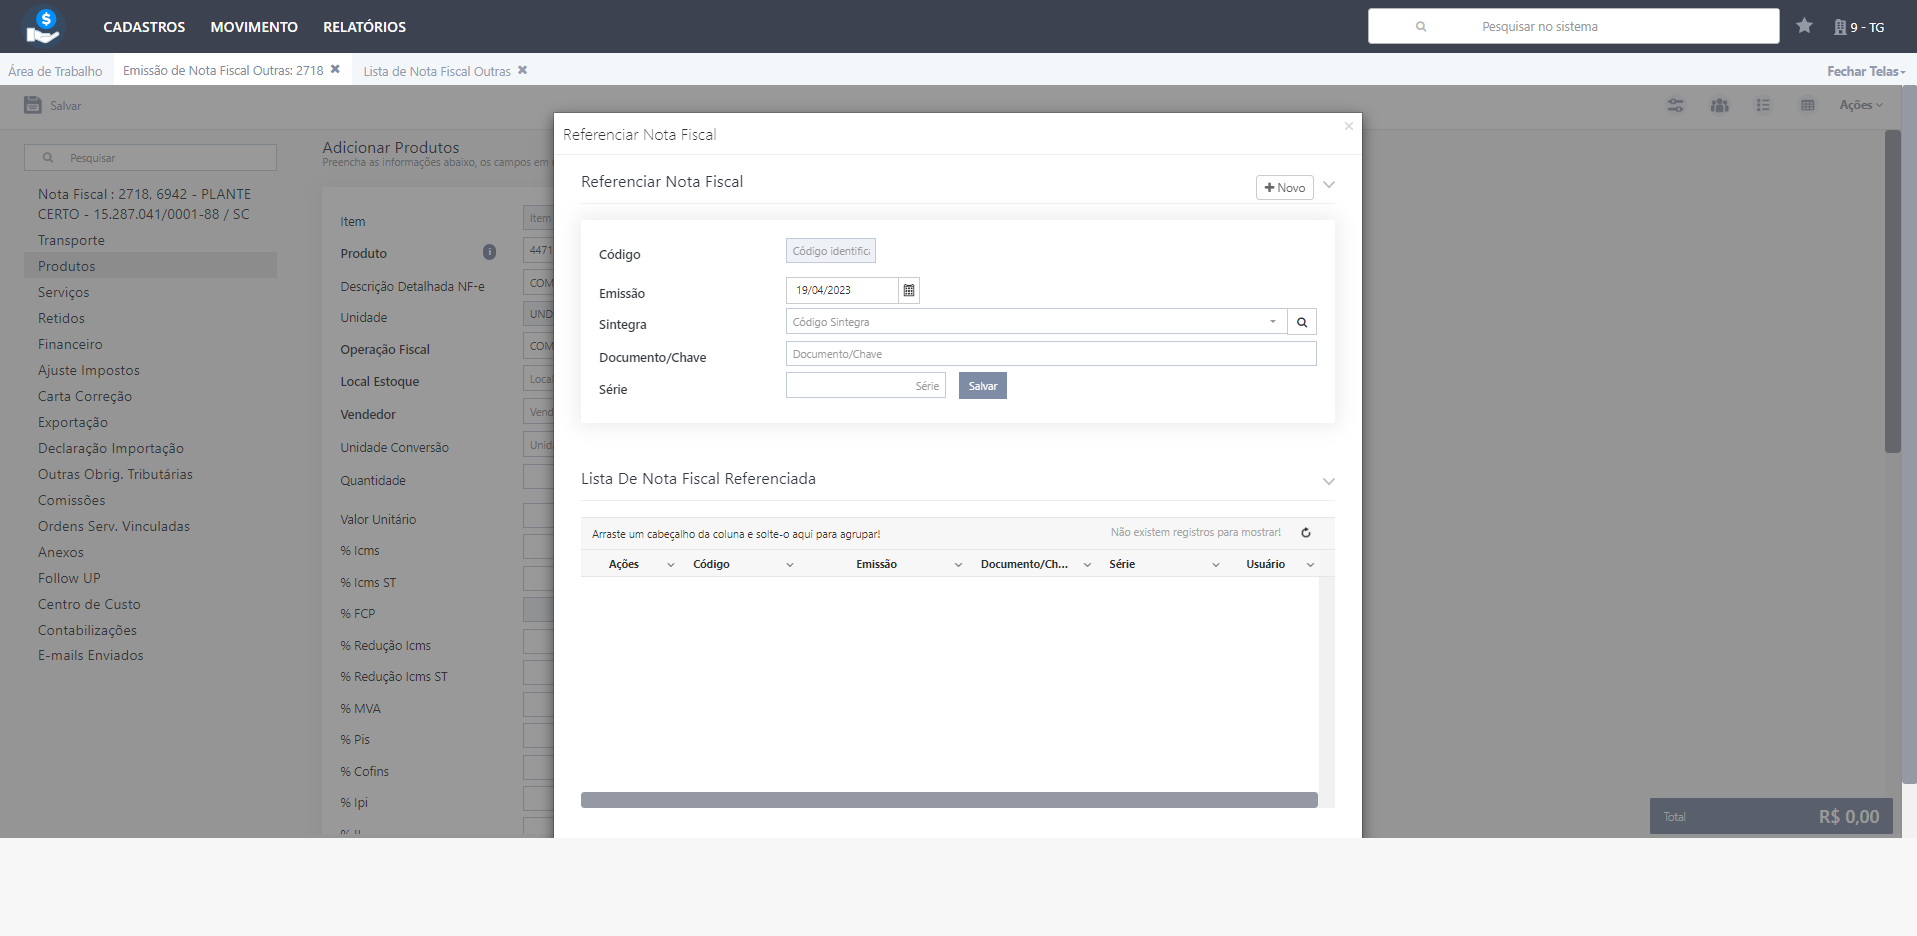Screen dimensions: 1917x936
Task: Click the Salvar floppy disk icon in toolbar
Action: 33,105
